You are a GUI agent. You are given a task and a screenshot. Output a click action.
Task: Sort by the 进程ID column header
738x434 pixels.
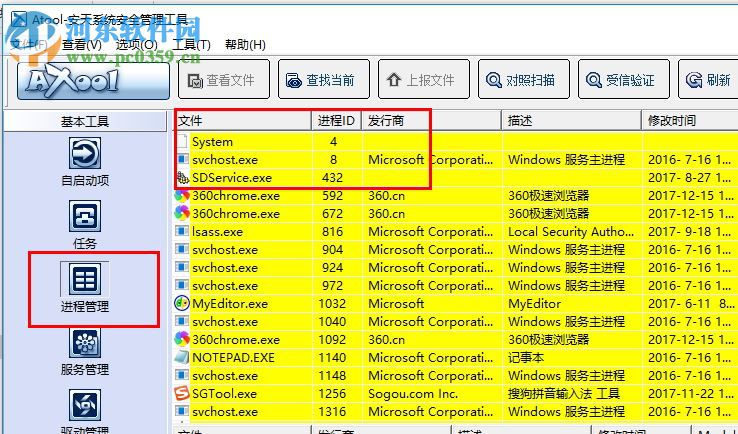(337, 121)
